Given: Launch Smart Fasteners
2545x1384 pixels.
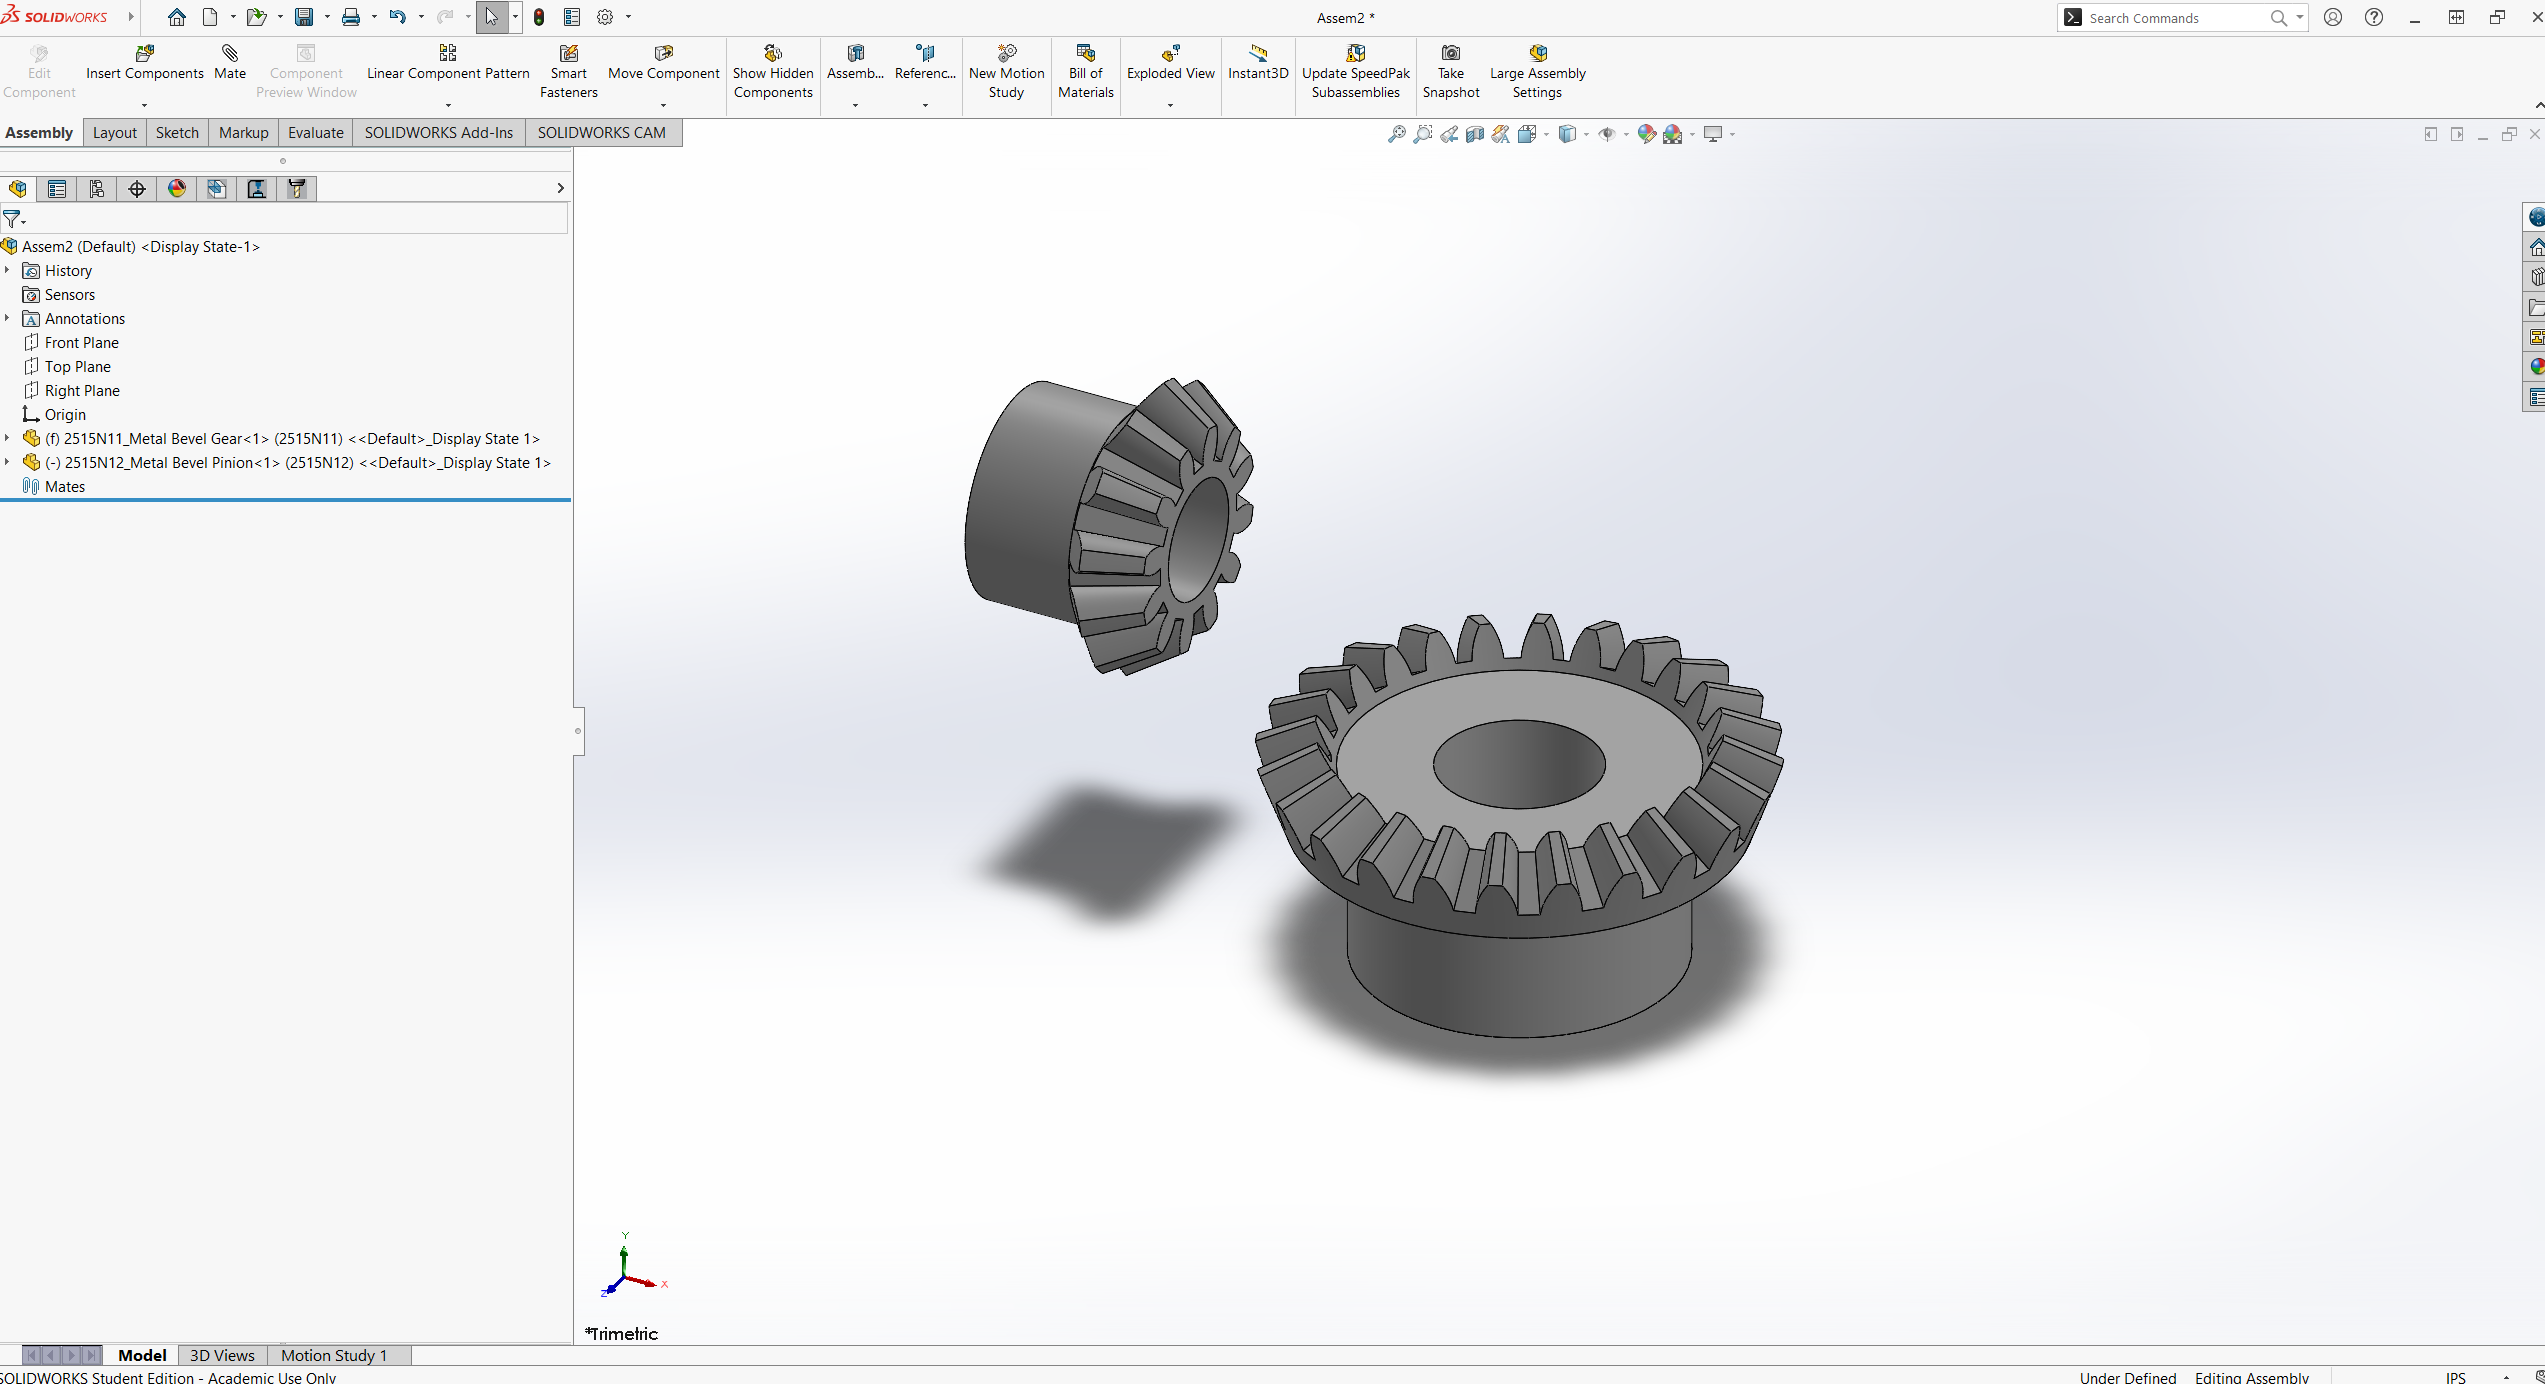Looking at the screenshot, I should point(568,71).
